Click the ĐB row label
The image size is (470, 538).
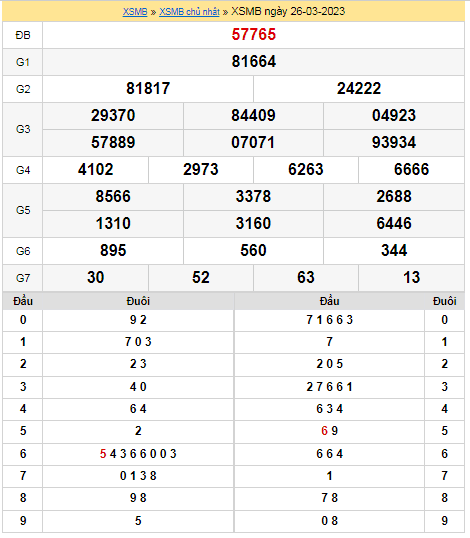coord(23,35)
